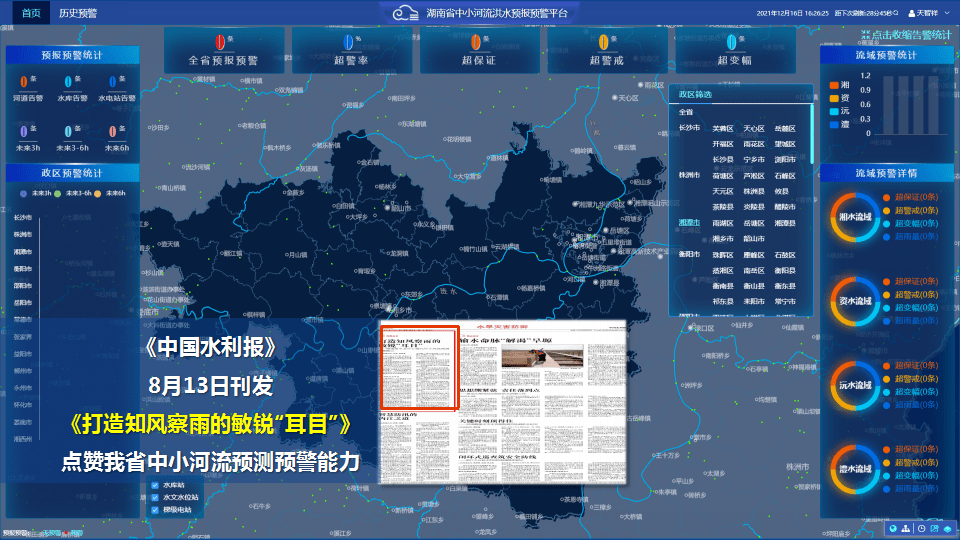Click the 沅水流域 donut chart
The image size is (960, 540).
click(855, 385)
